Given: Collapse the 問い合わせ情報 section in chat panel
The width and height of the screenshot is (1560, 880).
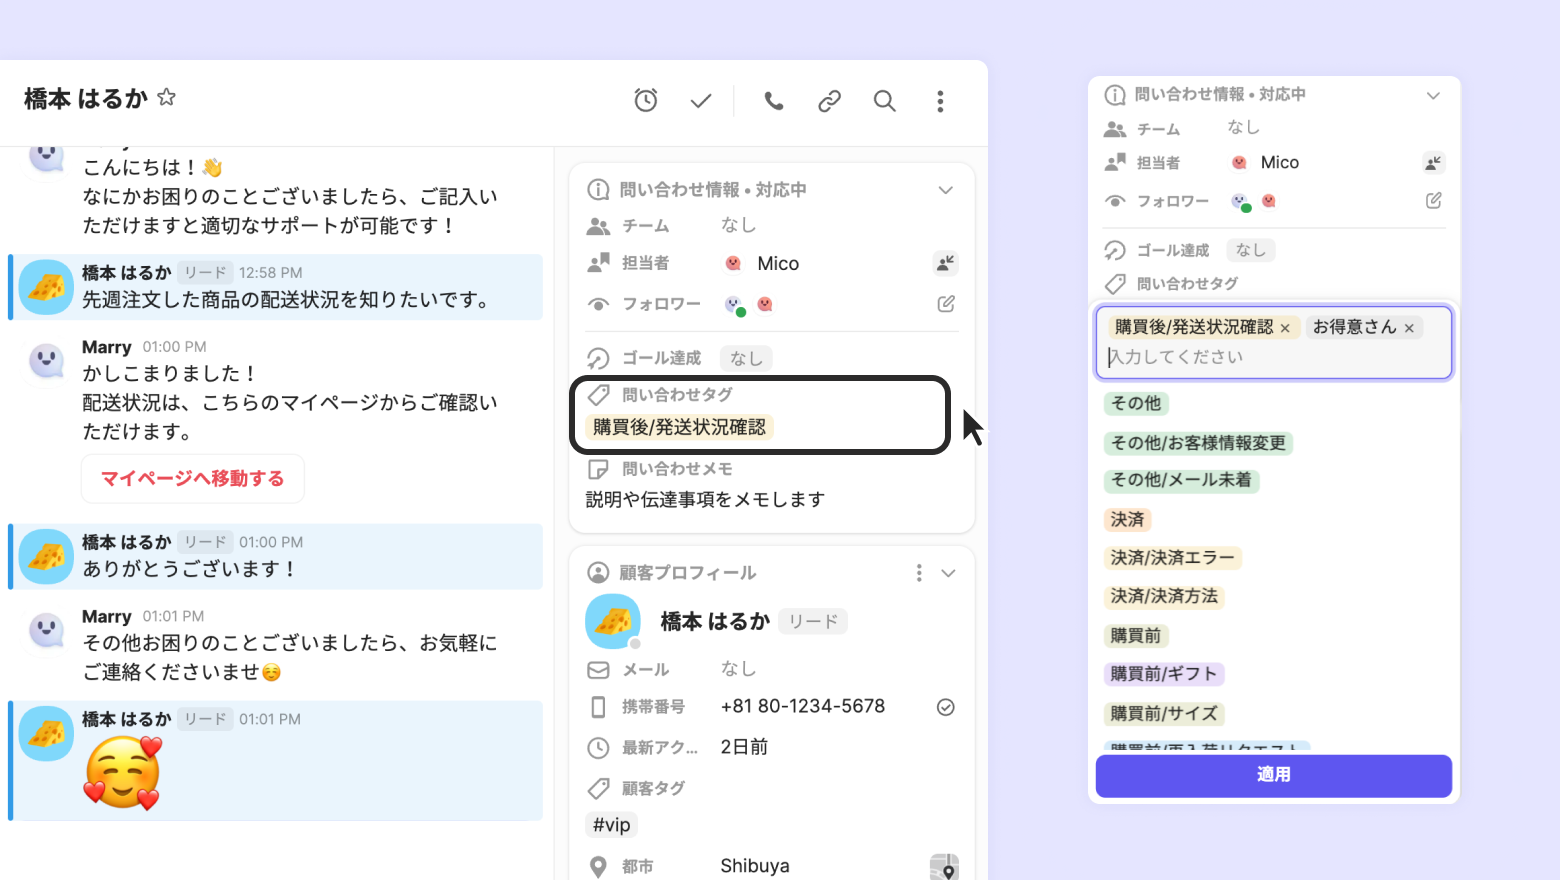Looking at the screenshot, I should (945, 190).
